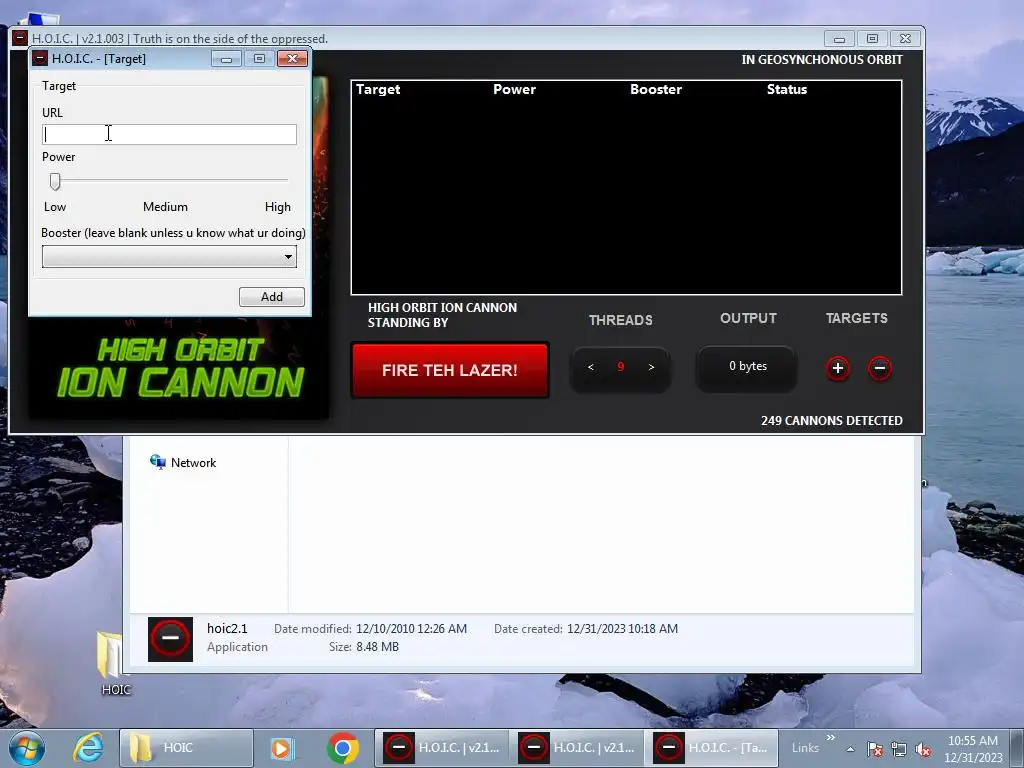Click the Size value 8.48 MB
The height and width of the screenshot is (768, 1024).
[377, 647]
